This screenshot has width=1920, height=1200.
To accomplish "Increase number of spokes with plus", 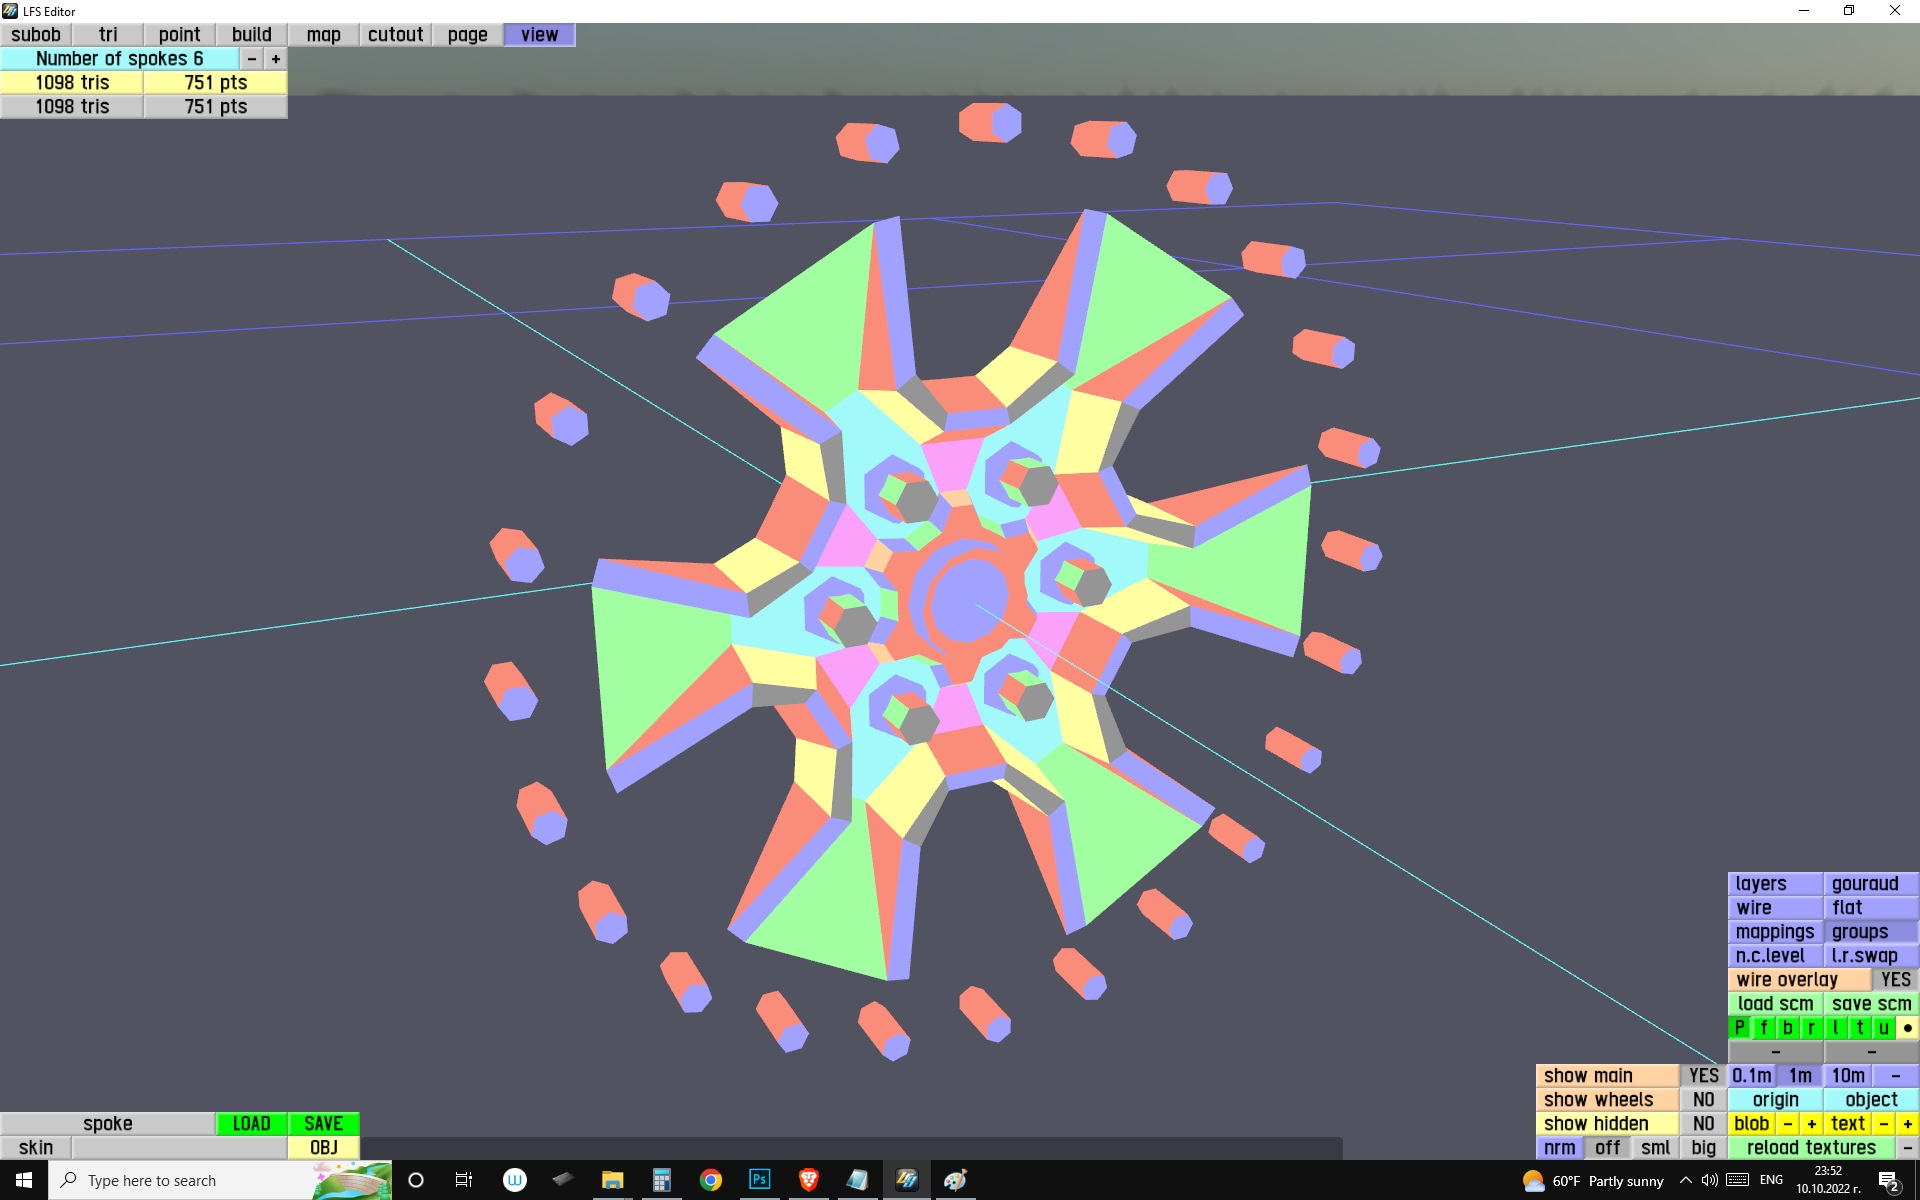I will 276,59.
